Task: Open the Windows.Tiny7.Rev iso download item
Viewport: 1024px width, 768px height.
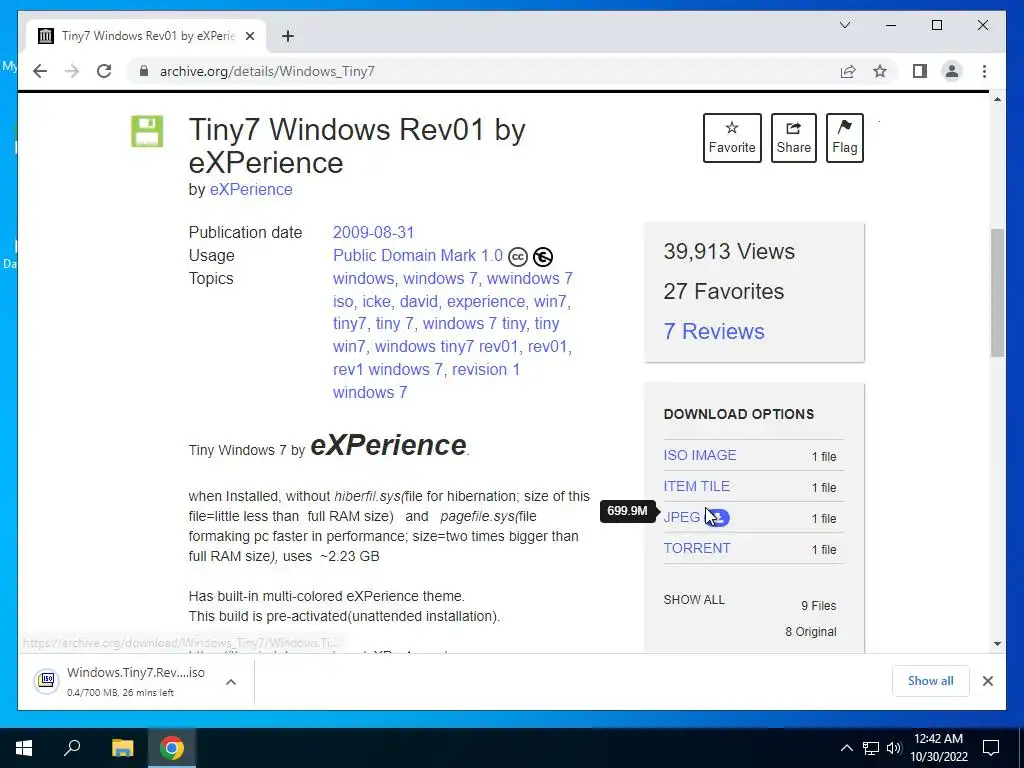Action: pos(136,681)
